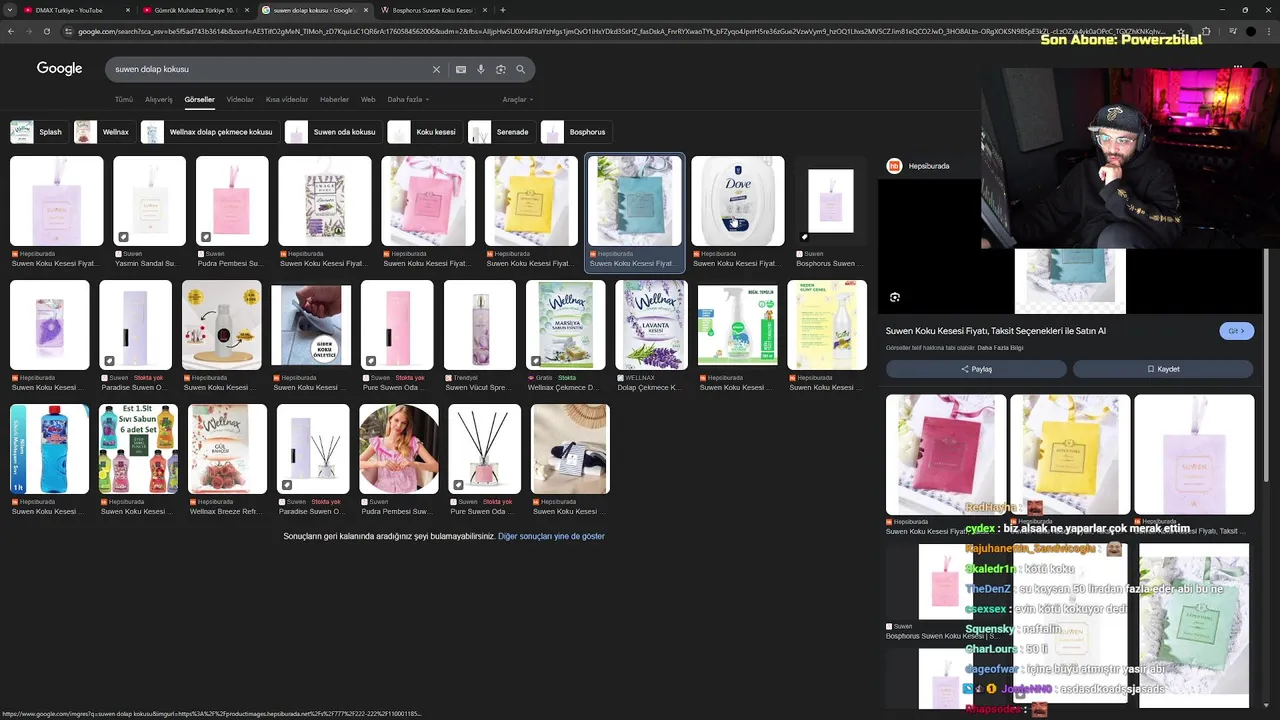Open the site information icon beside the URL

pyautogui.click(x=68, y=31)
